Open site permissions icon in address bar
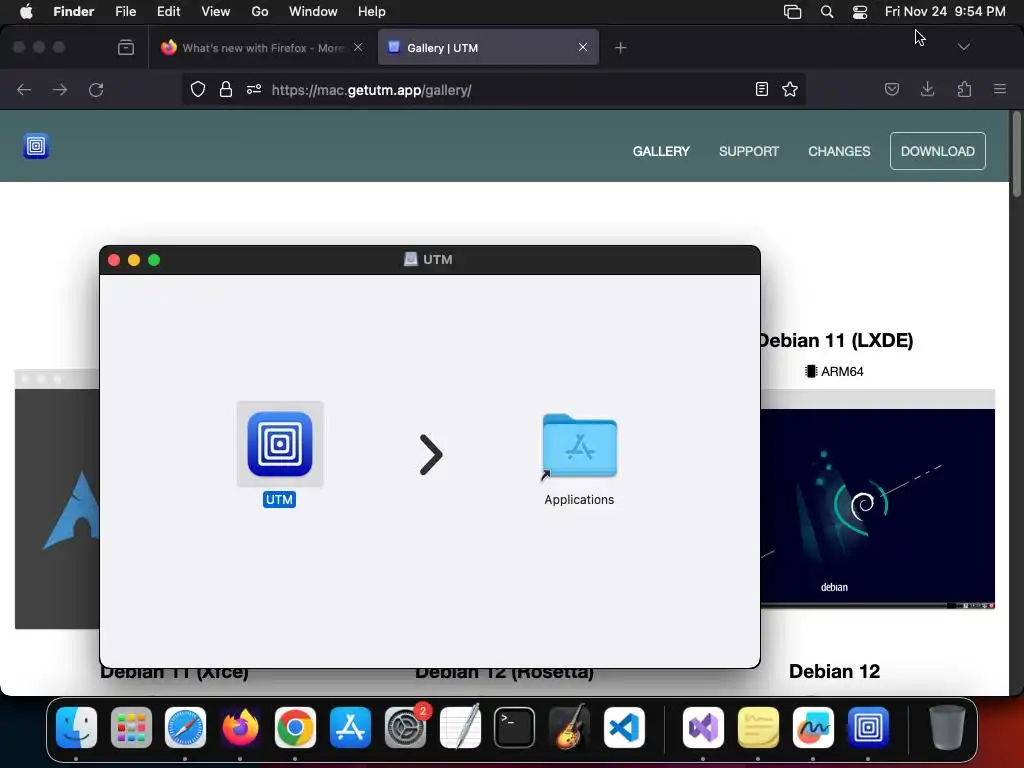 254,89
